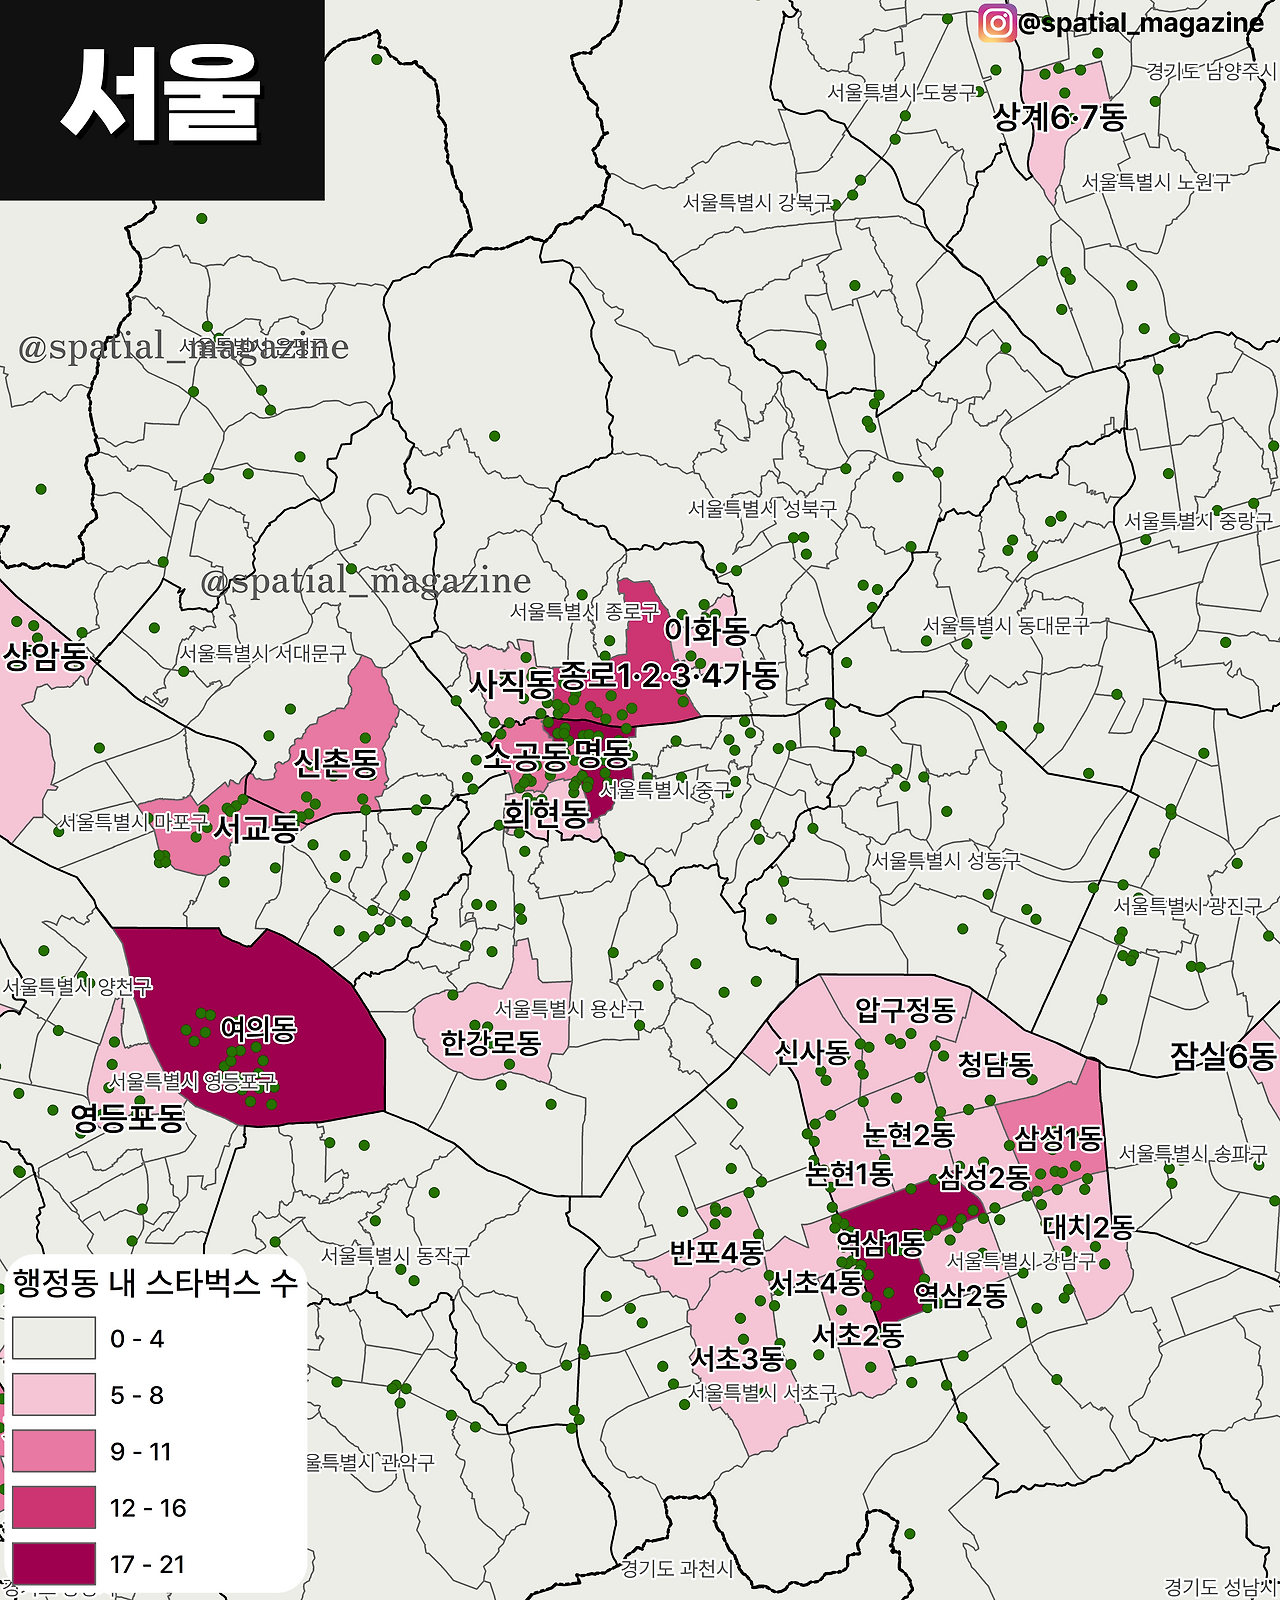Click the legend range text "17 - 21"
The image size is (1280, 1600).
pos(148,1565)
